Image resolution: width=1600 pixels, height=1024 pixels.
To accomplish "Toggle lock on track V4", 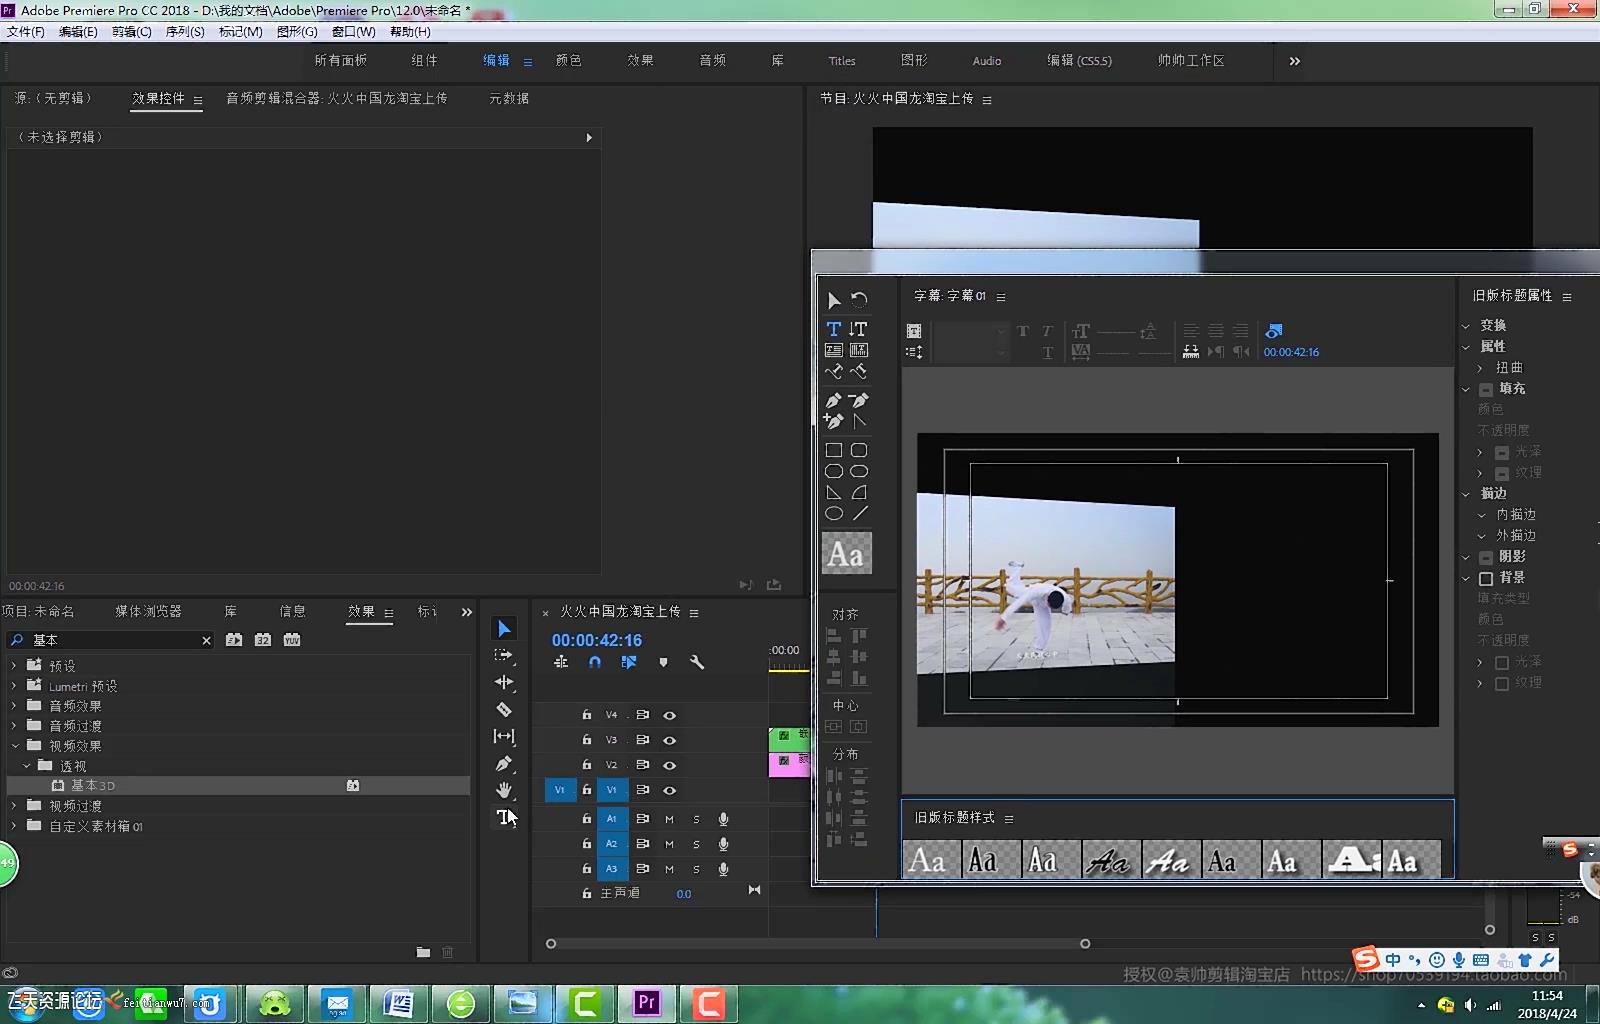I will [x=587, y=715].
